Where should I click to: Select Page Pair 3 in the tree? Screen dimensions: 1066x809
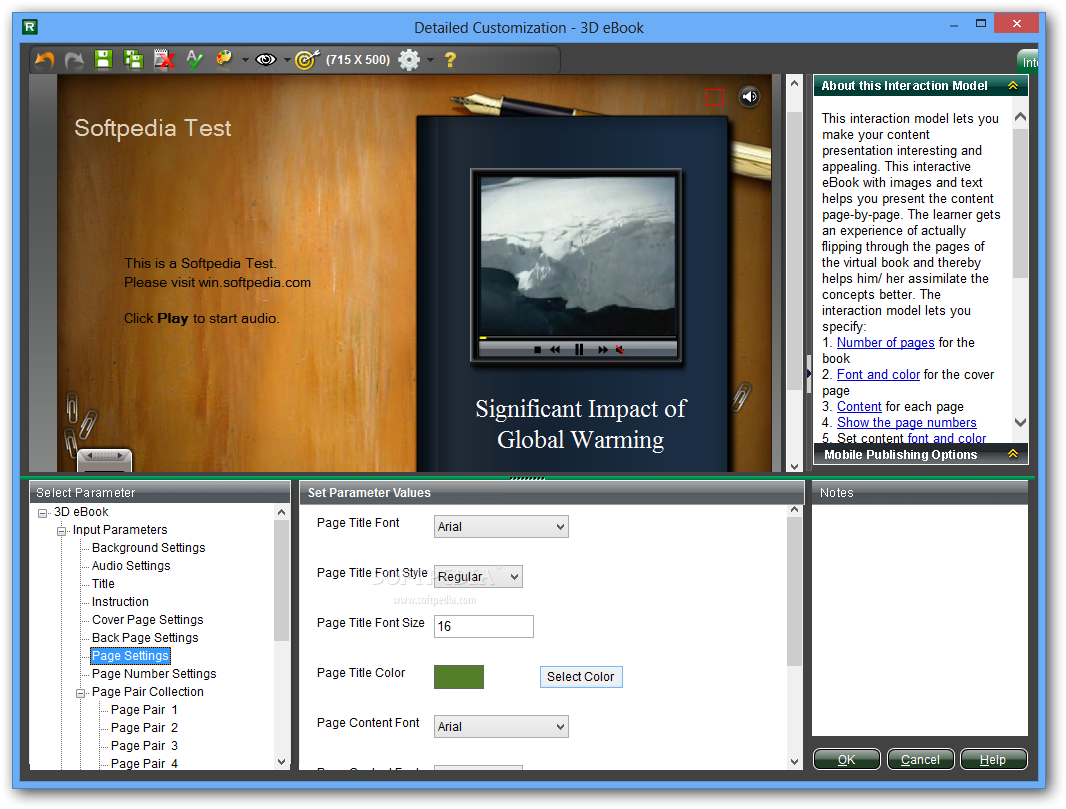pyautogui.click(x=144, y=746)
